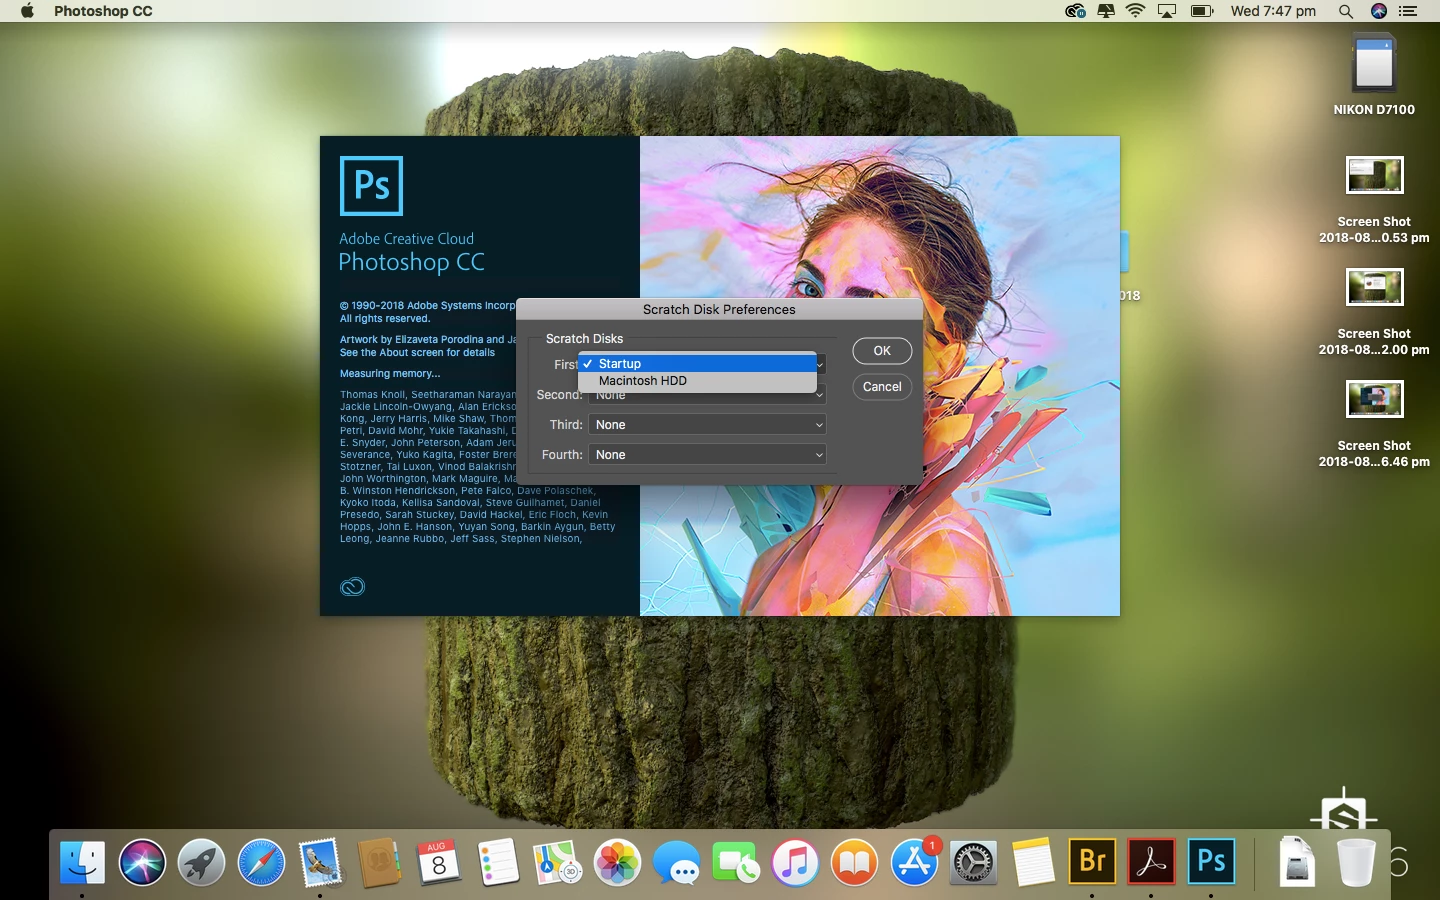This screenshot has height=900, width=1440.
Task: Select Screen Shot 2018-08...2.00 pm thumbnail
Action: click(x=1374, y=288)
